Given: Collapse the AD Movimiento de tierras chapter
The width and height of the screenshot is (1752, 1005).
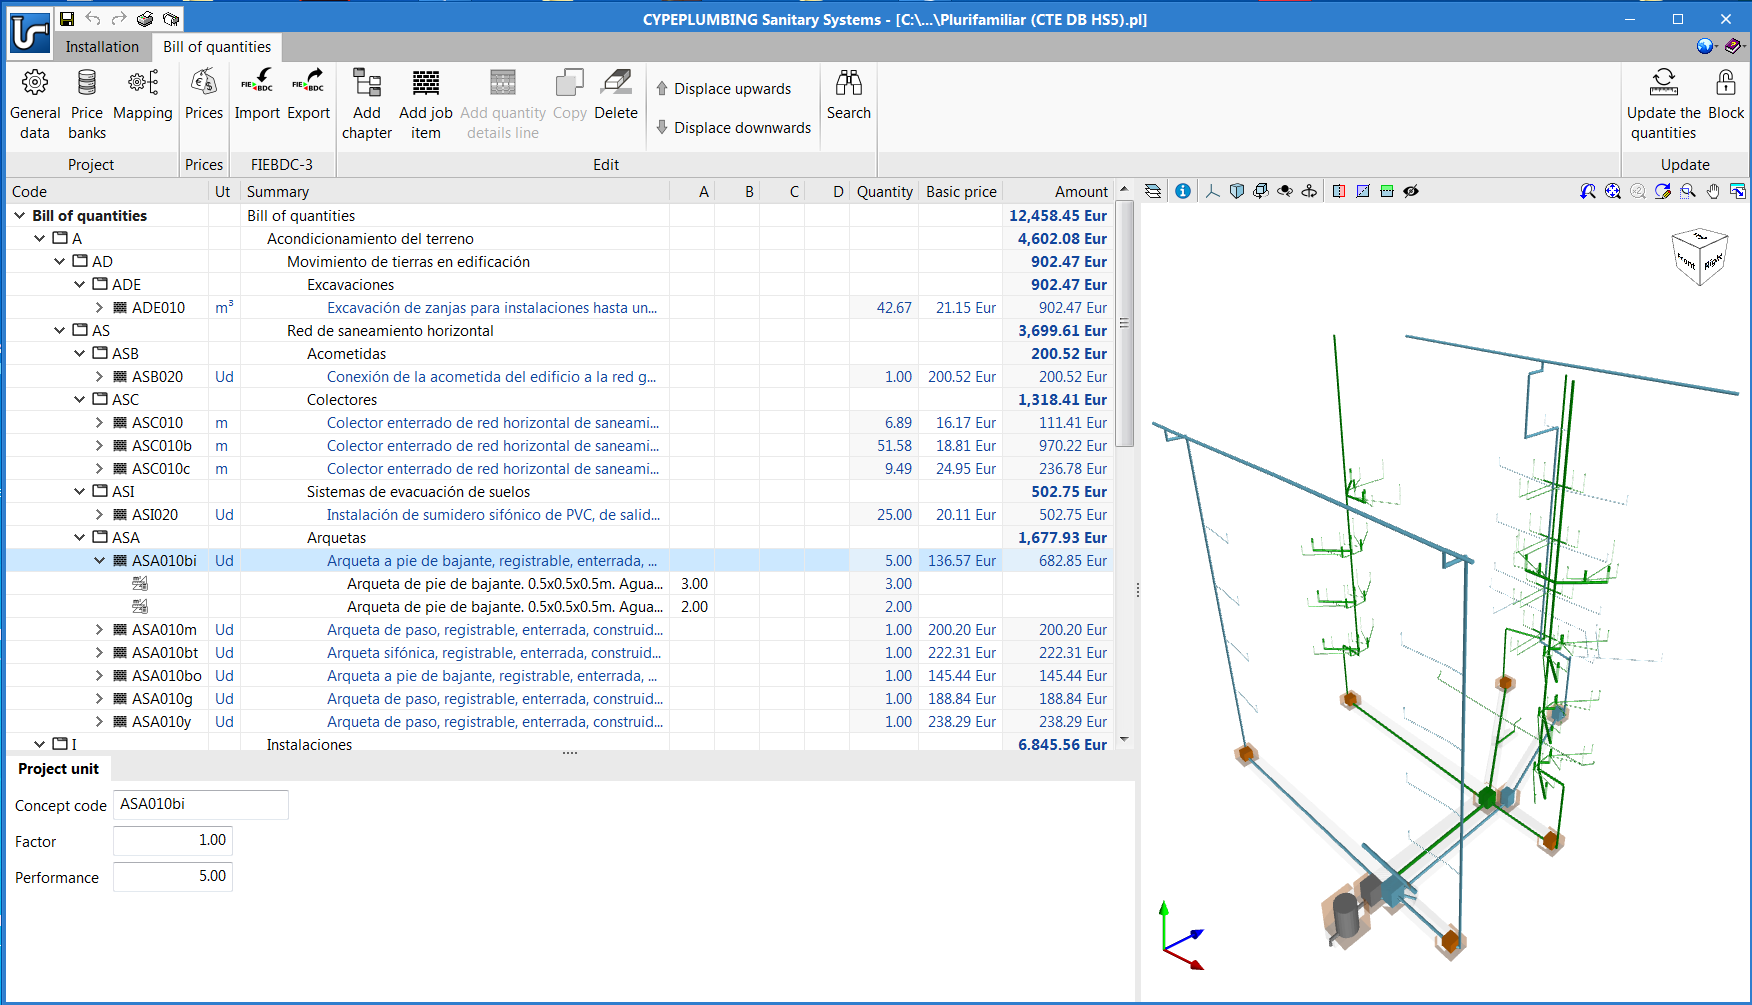Looking at the screenshot, I should coord(59,261).
